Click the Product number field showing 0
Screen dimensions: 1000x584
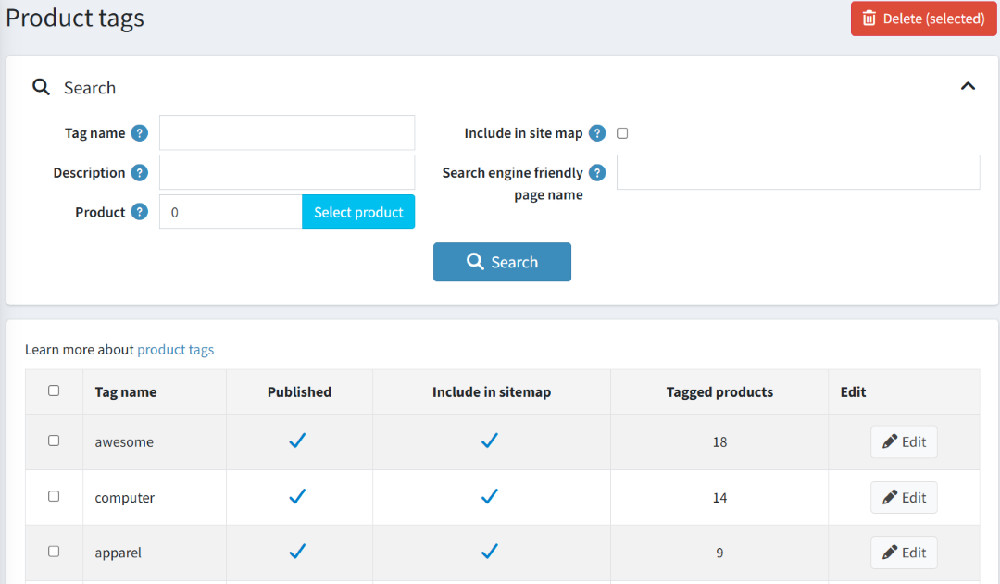pos(230,211)
